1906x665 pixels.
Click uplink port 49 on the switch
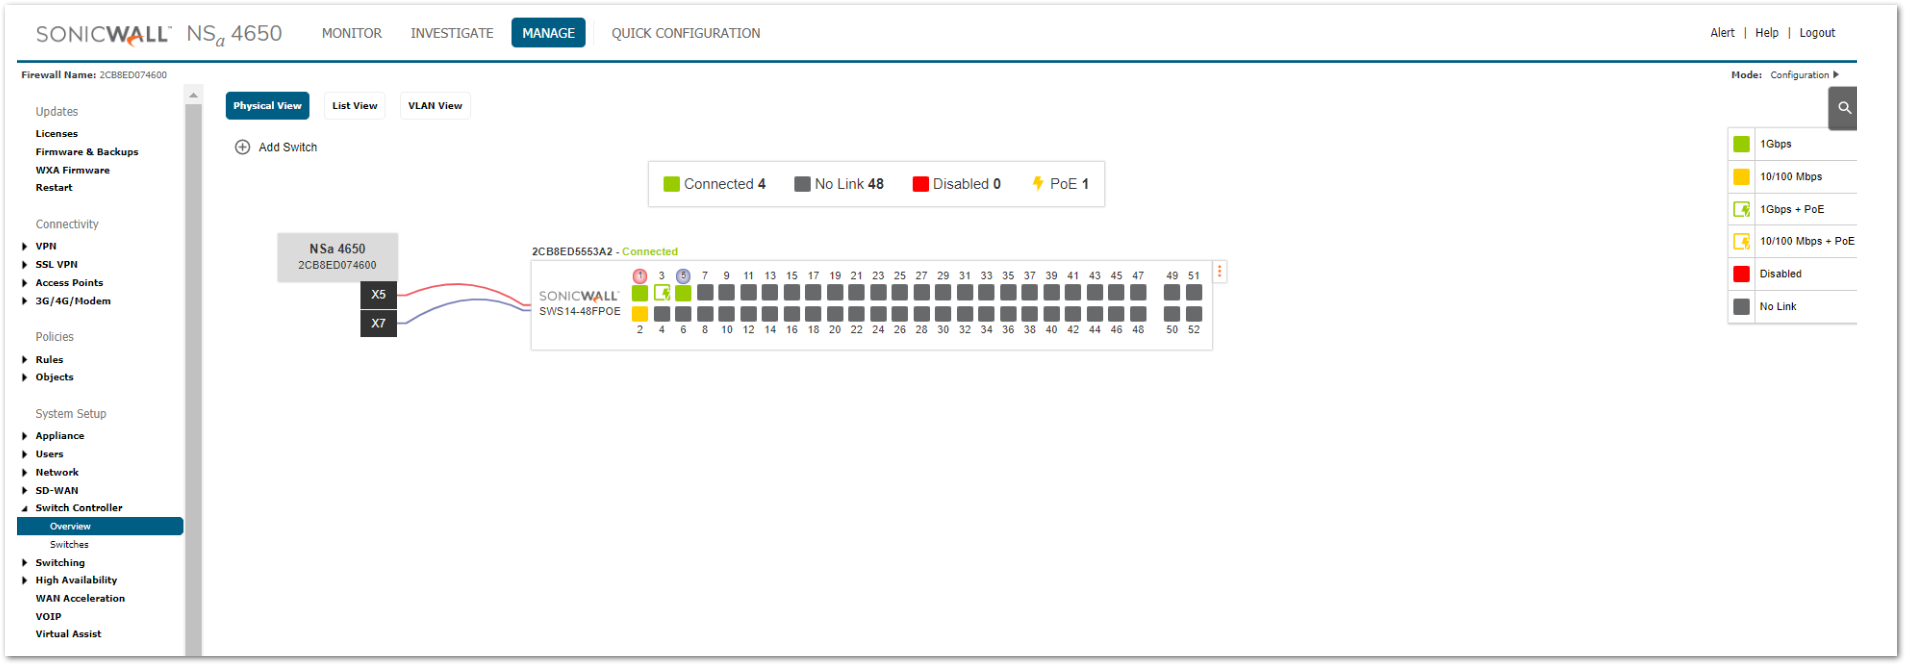tap(1172, 293)
